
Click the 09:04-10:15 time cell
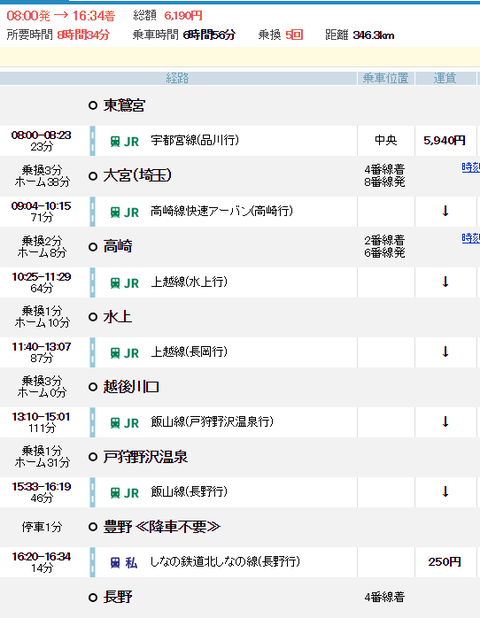coord(41,212)
